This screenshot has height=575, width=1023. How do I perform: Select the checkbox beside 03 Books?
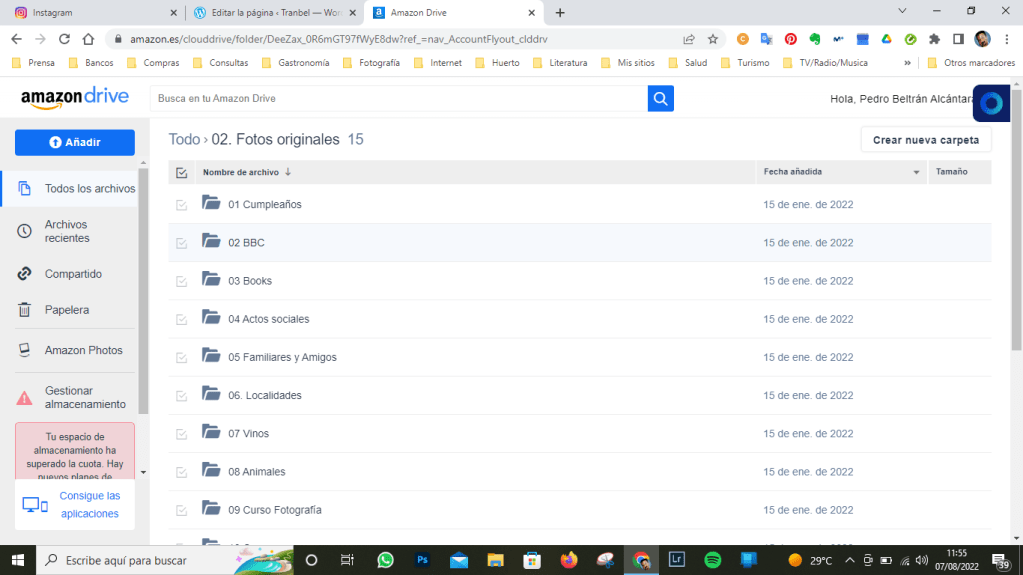pos(181,281)
